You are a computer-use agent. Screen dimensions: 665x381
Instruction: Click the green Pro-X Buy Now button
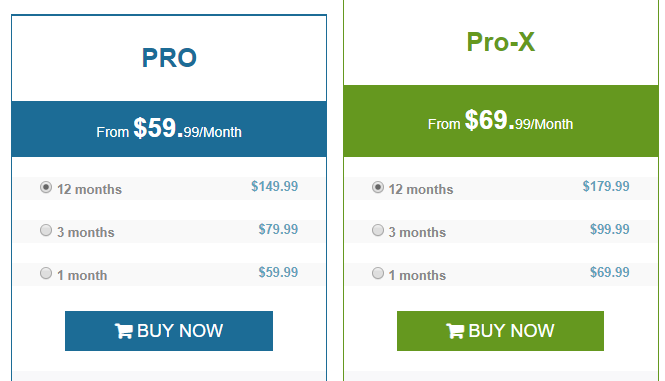click(500, 331)
